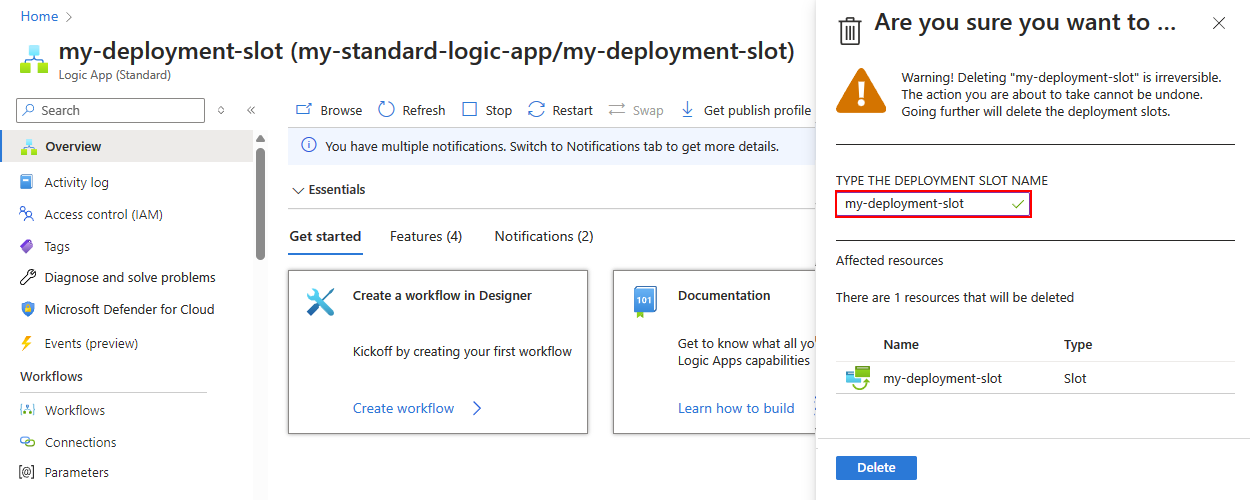Click the Create workflow link
Viewport: 1250px width, 500px height.
(x=403, y=408)
